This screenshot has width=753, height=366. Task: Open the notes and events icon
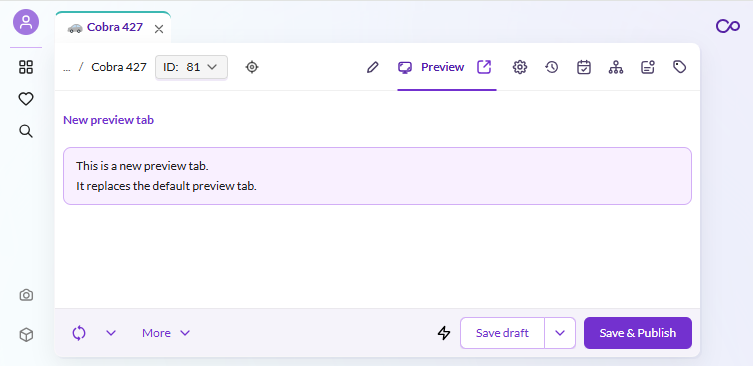click(648, 67)
